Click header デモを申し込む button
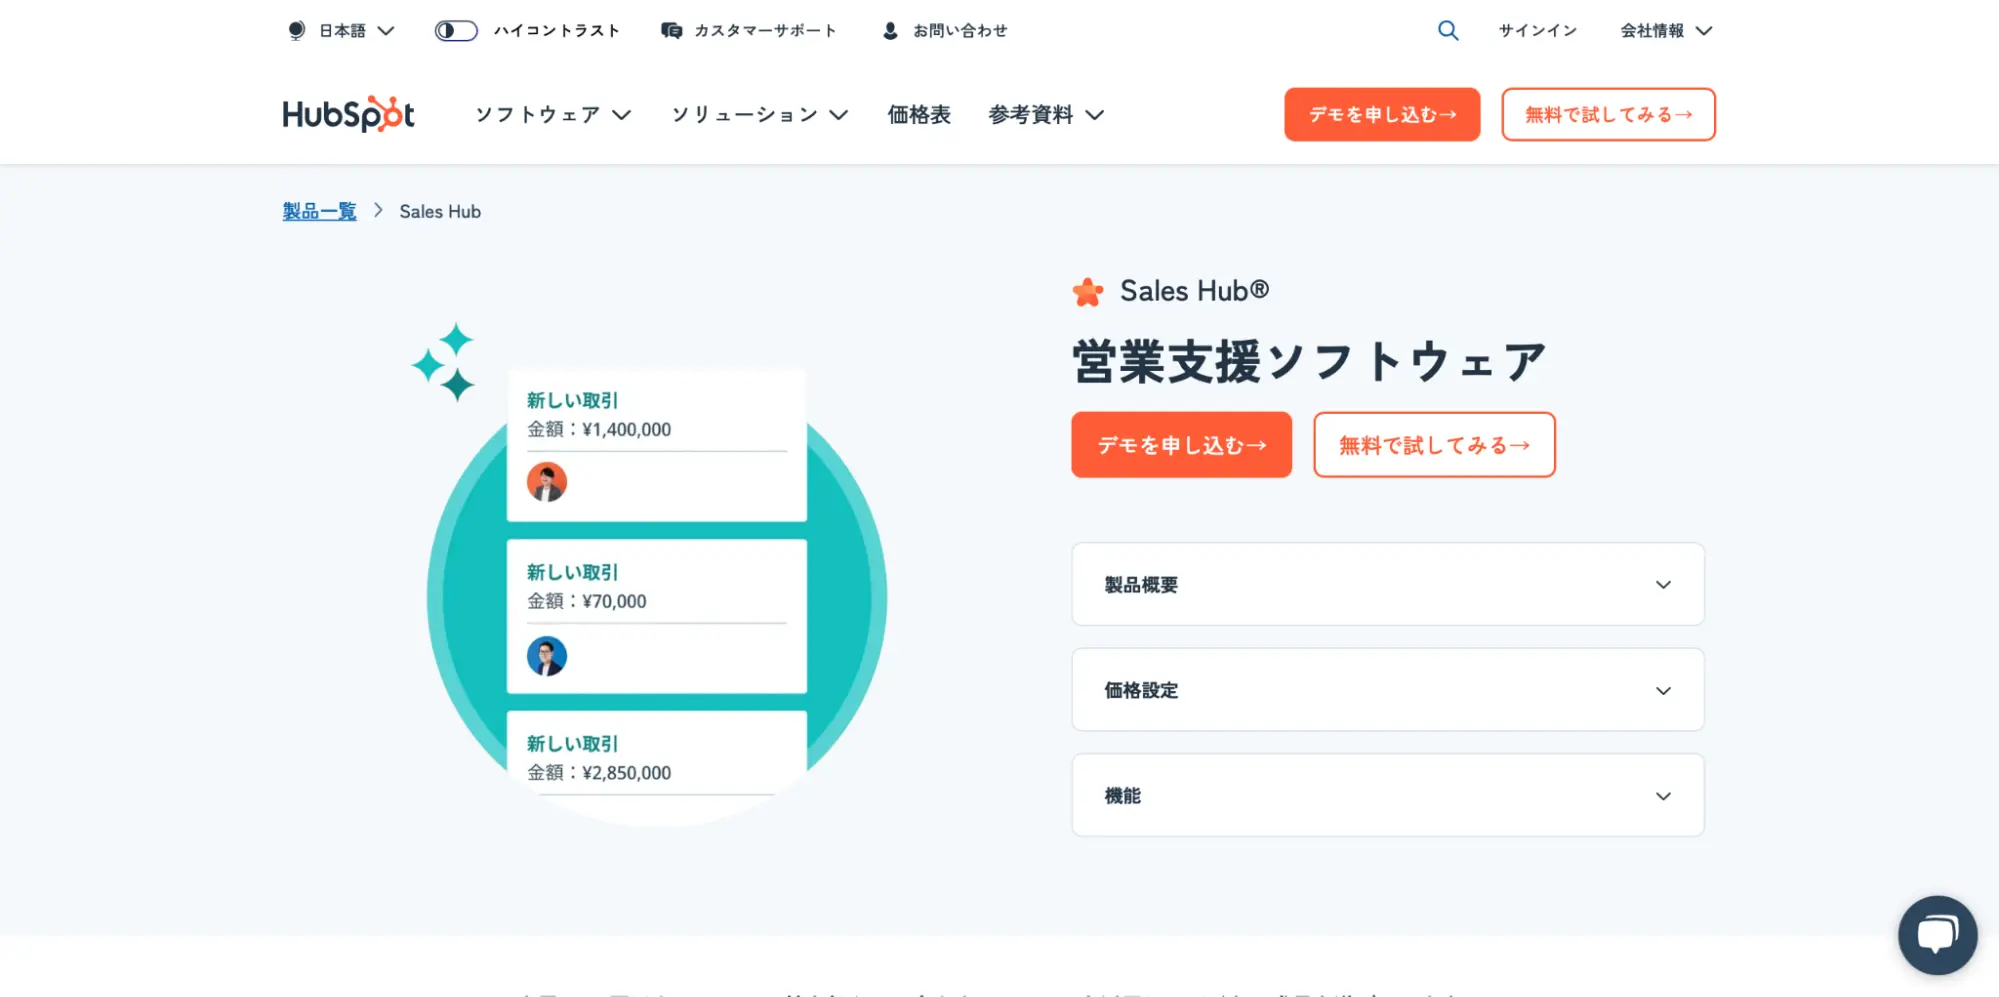1999x997 pixels. 1382,114
